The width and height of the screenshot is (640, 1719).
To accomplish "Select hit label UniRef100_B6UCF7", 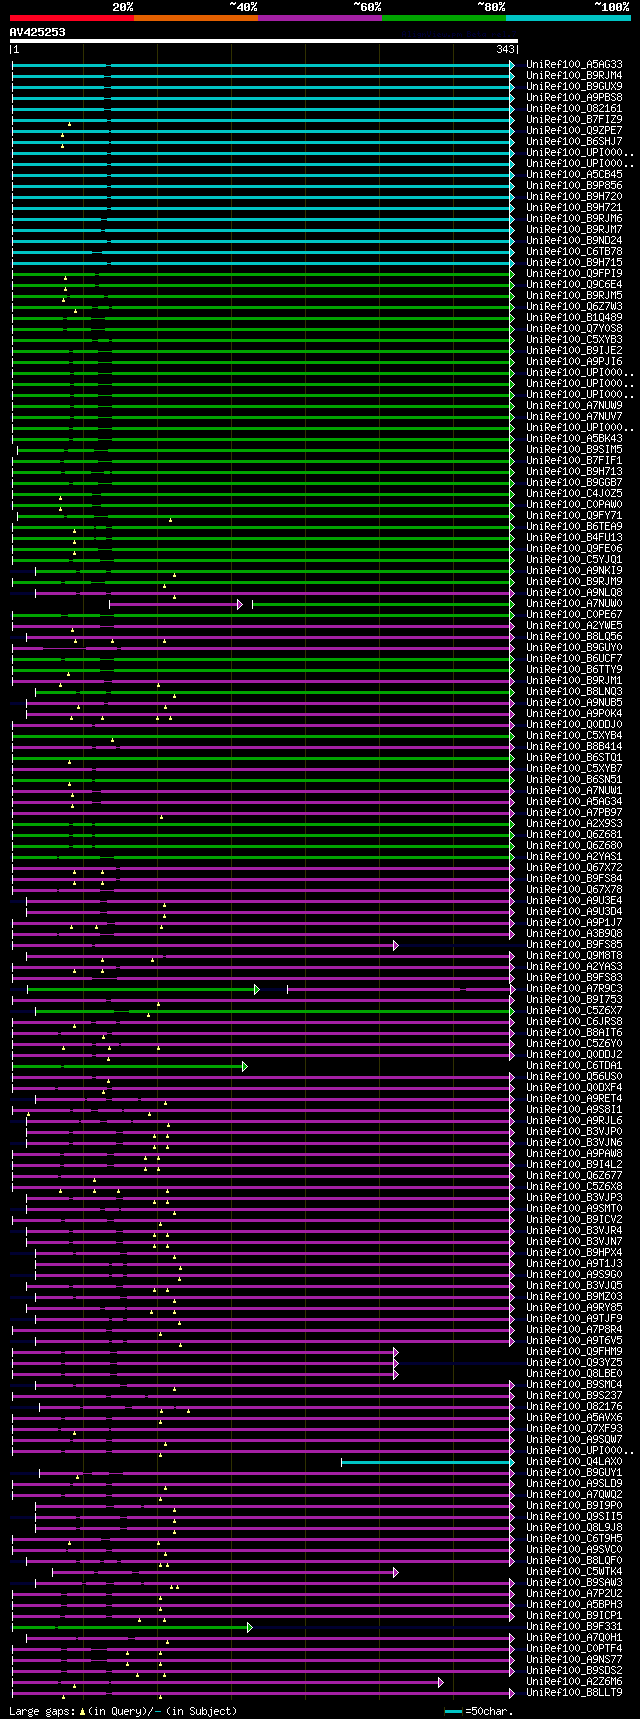I will point(574,659).
